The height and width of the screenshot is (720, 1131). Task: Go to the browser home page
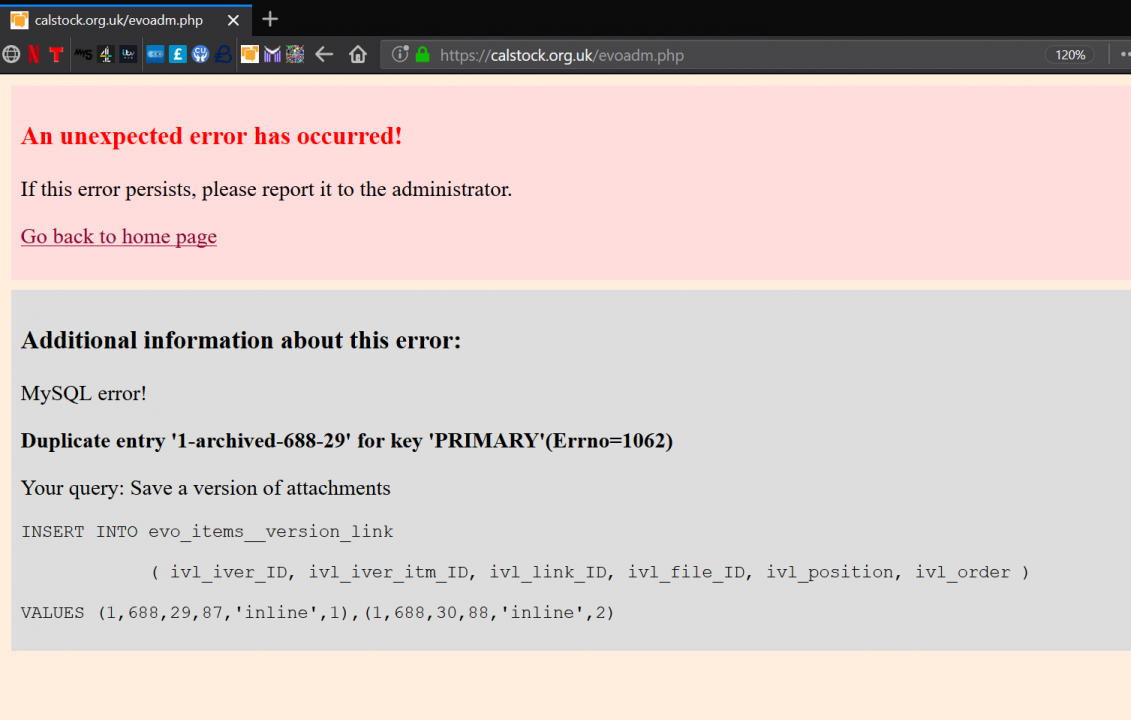tap(358, 54)
